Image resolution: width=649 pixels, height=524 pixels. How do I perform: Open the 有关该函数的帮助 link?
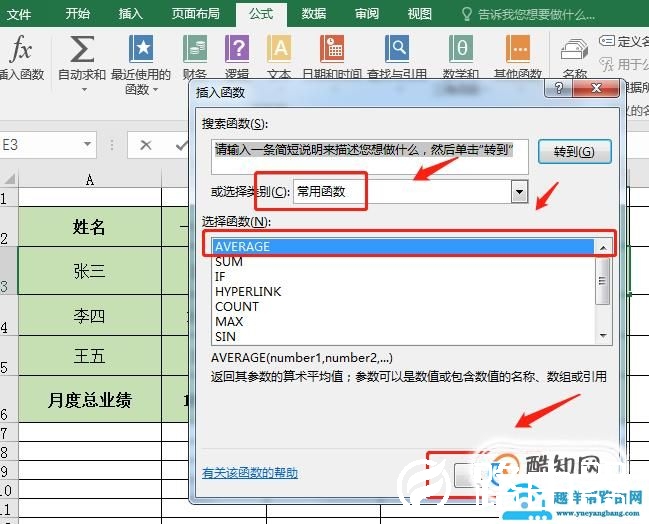click(250, 472)
